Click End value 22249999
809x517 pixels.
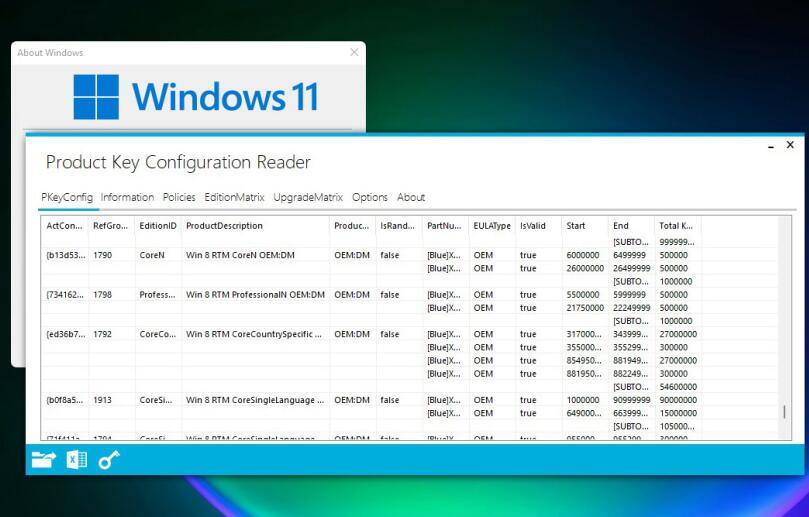point(631,308)
